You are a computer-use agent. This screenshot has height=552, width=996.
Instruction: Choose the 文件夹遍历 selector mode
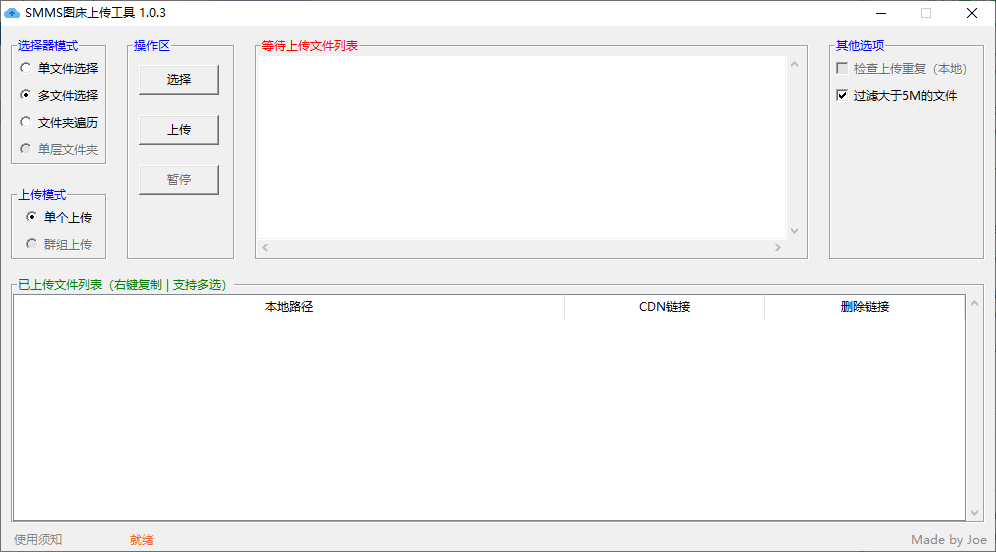pos(59,122)
